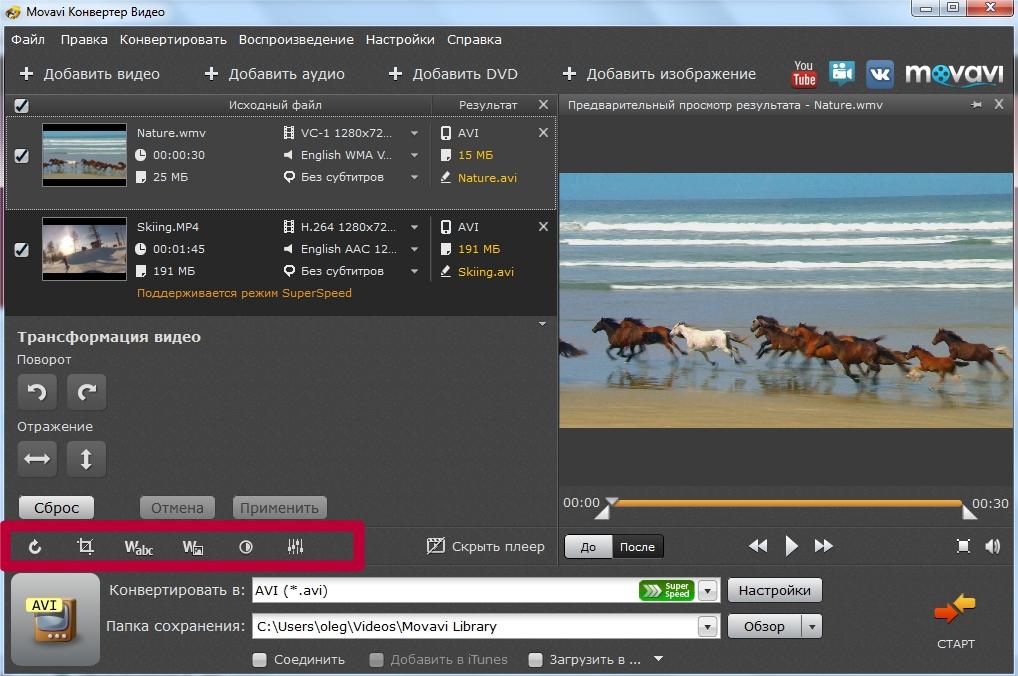Open the Movavi logo link
This screenshot has width=1018, height=676.
point(954,73)
